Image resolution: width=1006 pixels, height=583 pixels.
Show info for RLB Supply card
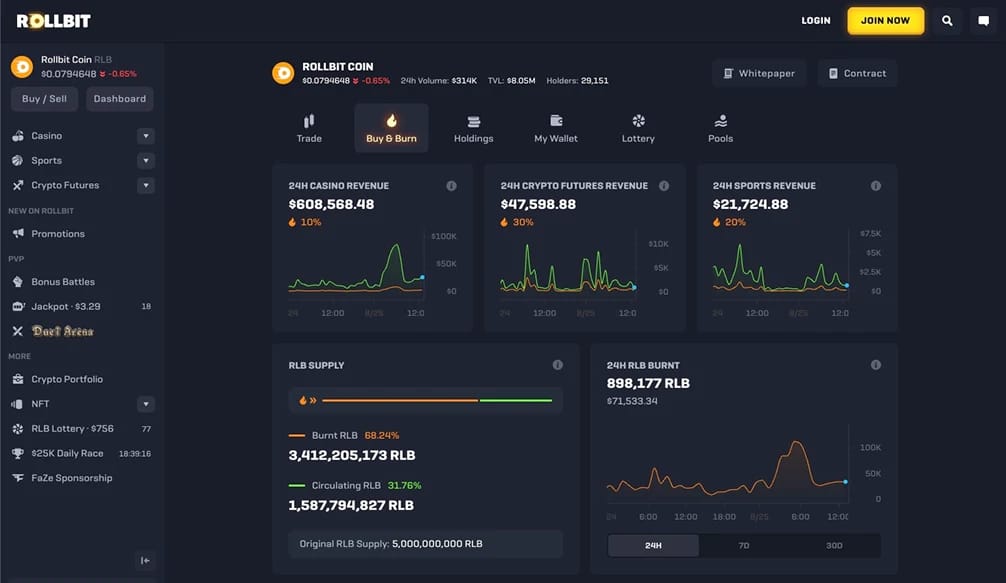[x=558, y=365]
